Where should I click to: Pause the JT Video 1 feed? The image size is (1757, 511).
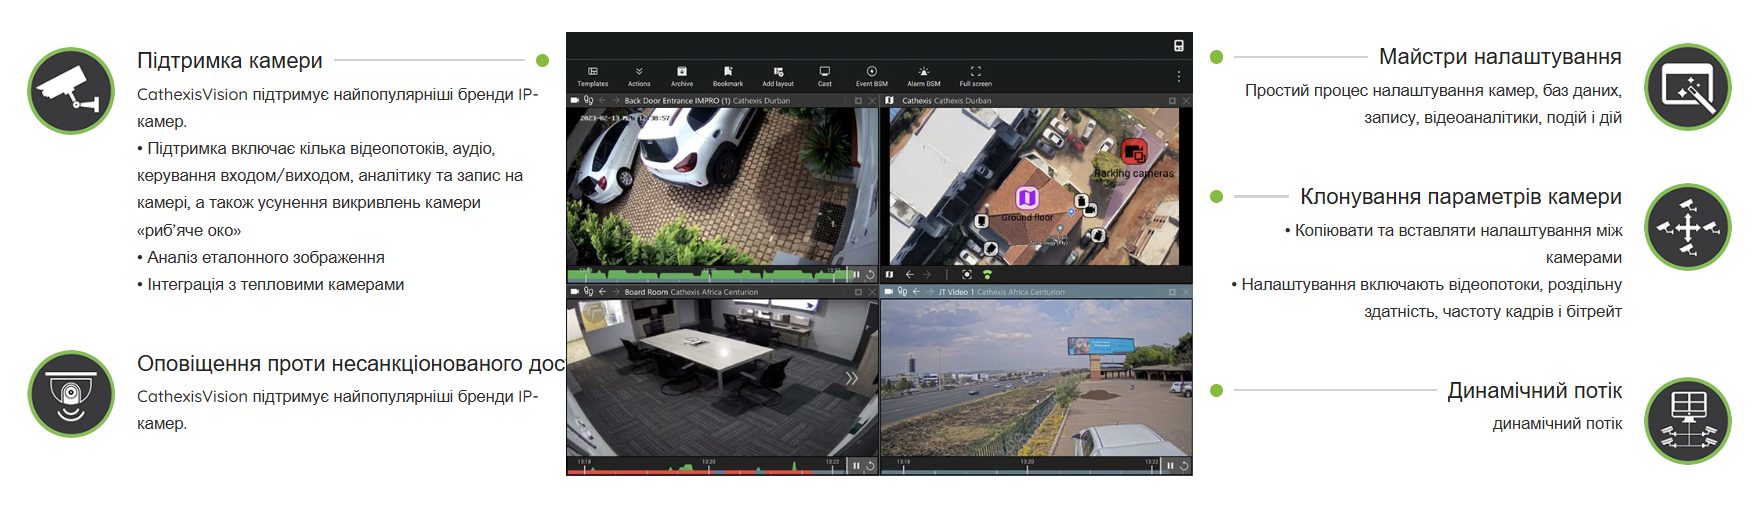pyautogui.click(x=1170, y=465)
